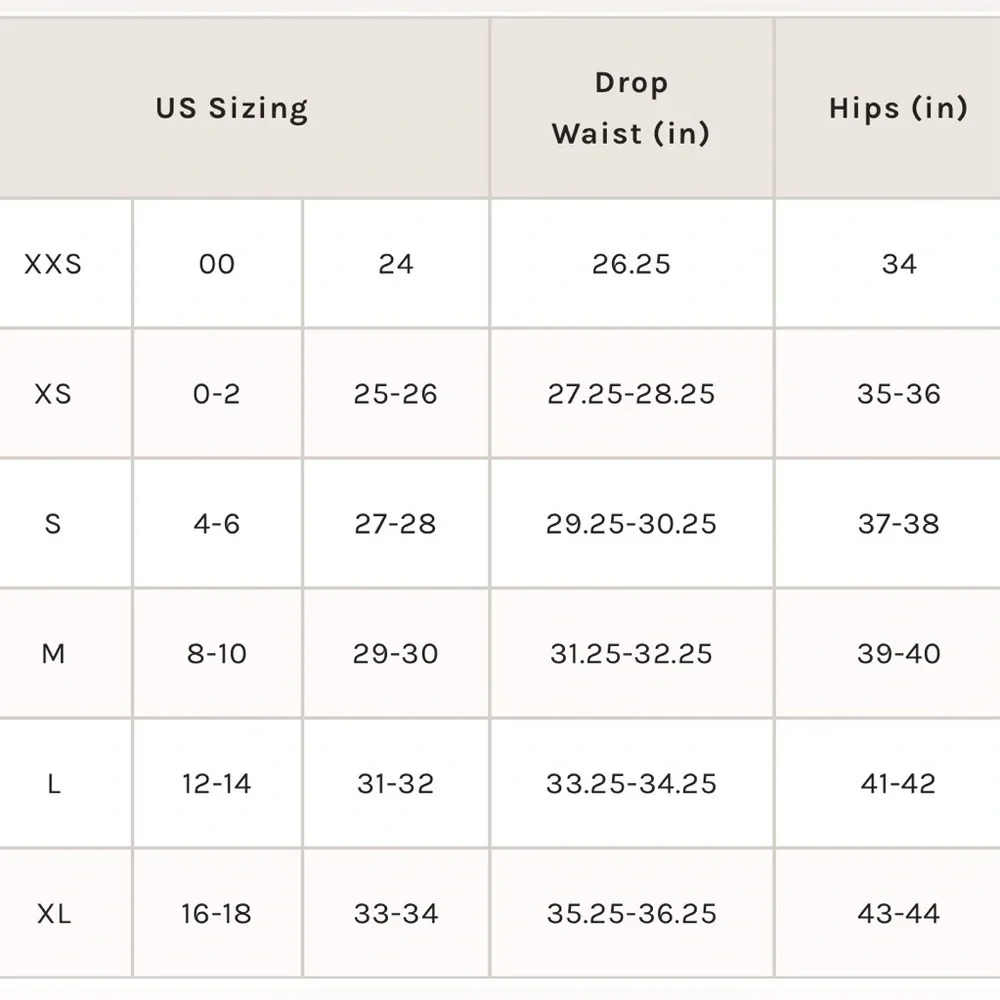Click the Drop Waist (in) header
The image size is (1000, 1000).
click(631, 108)
